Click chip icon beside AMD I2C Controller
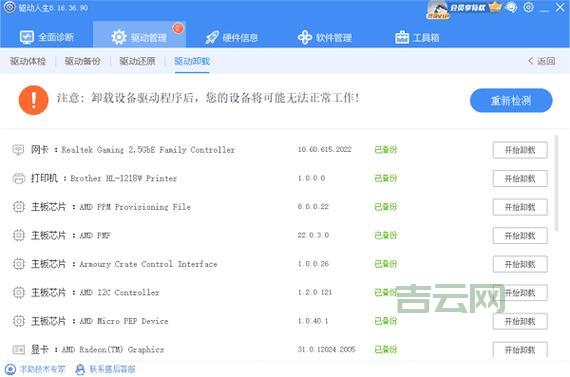 click(19, 292)
